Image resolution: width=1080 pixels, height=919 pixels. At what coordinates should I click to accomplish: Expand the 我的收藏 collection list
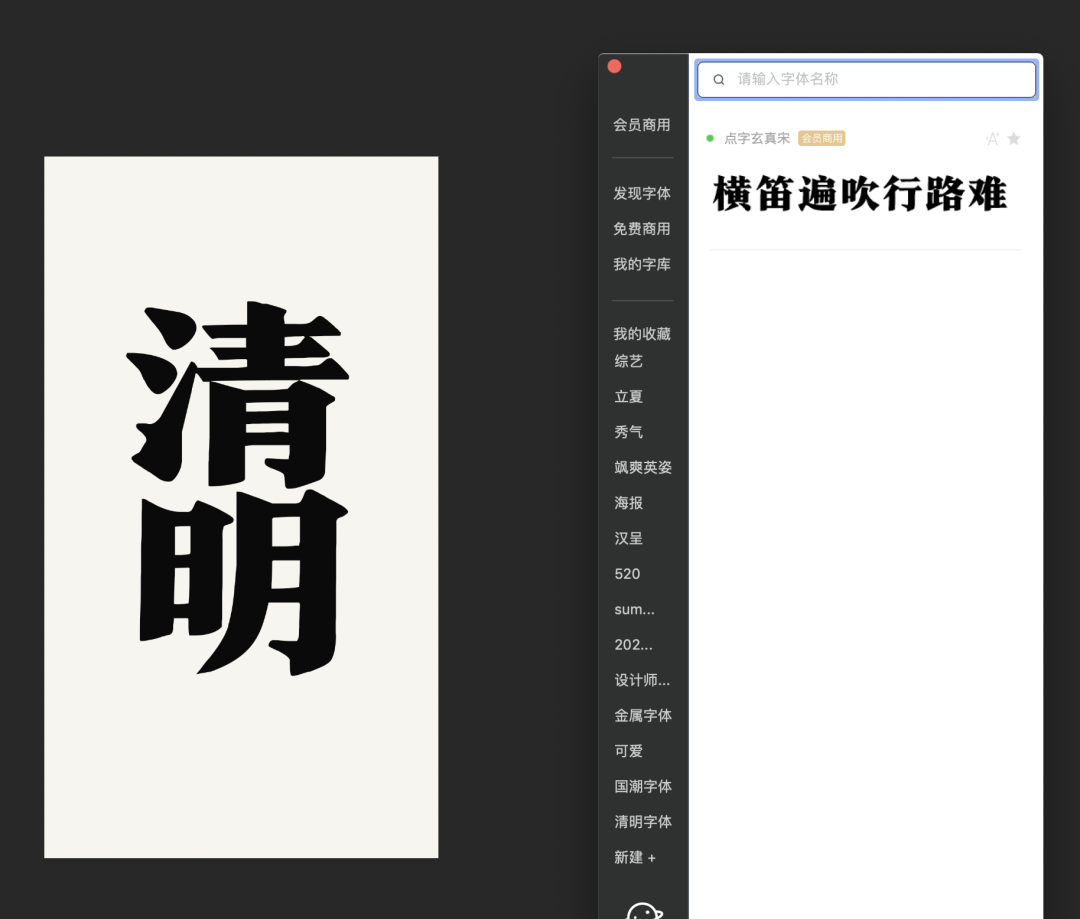(642, 334)
